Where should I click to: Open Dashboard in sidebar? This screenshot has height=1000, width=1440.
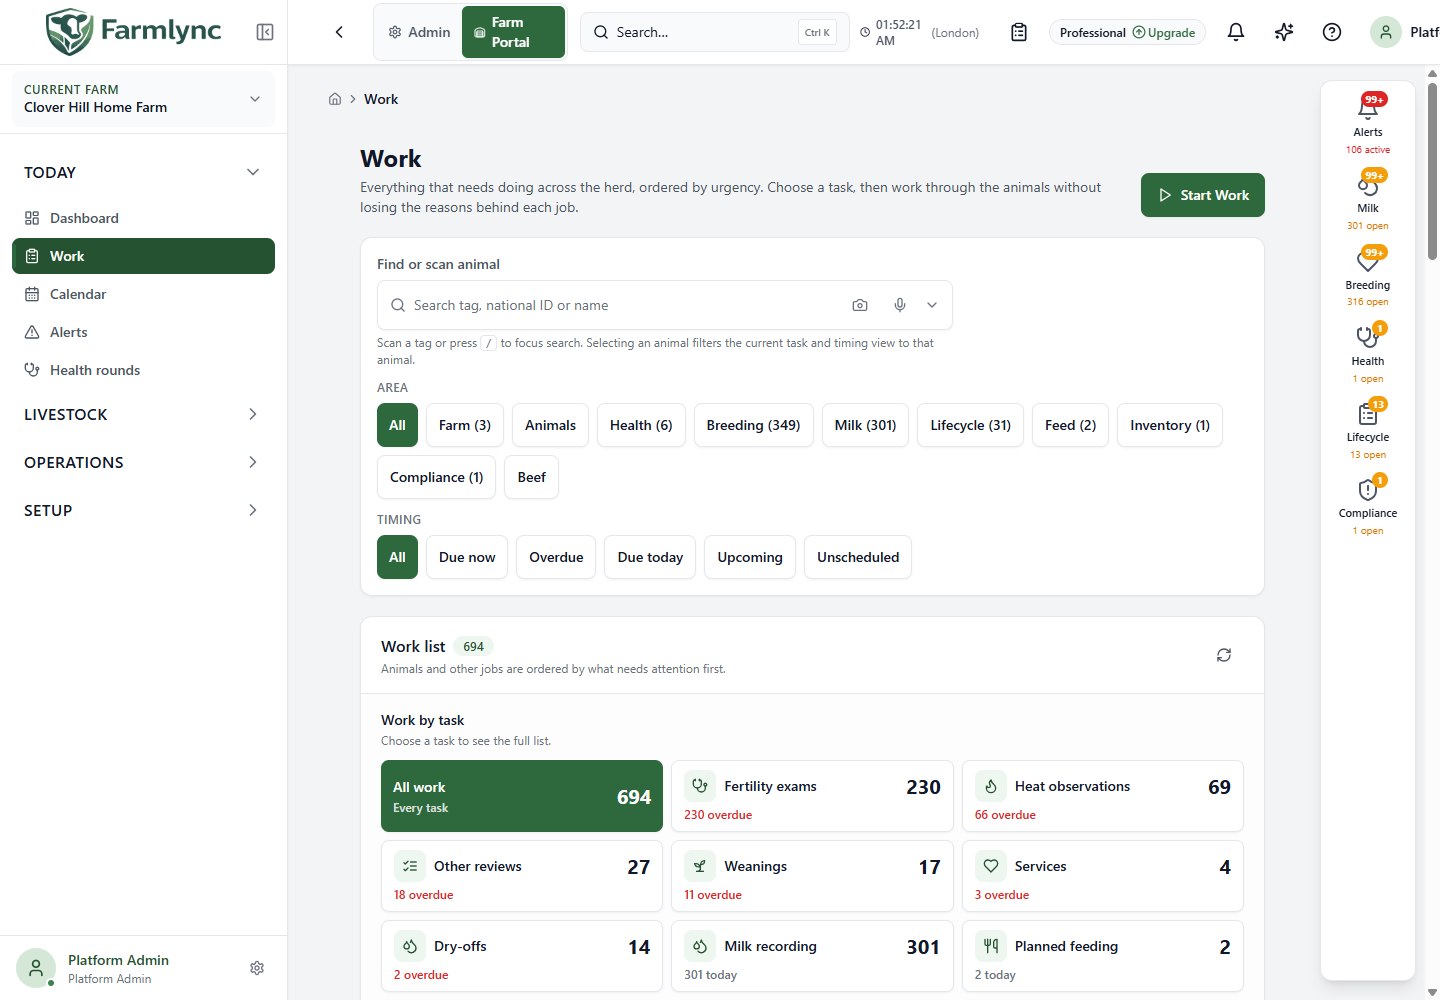tap(143, 218)
